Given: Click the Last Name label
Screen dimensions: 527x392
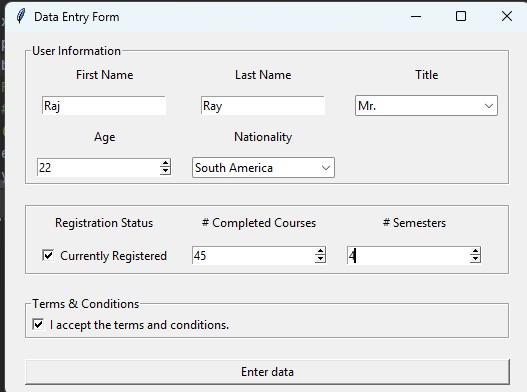Looking at the screenshot, I should pyautogui.click(x=263, y=75).
